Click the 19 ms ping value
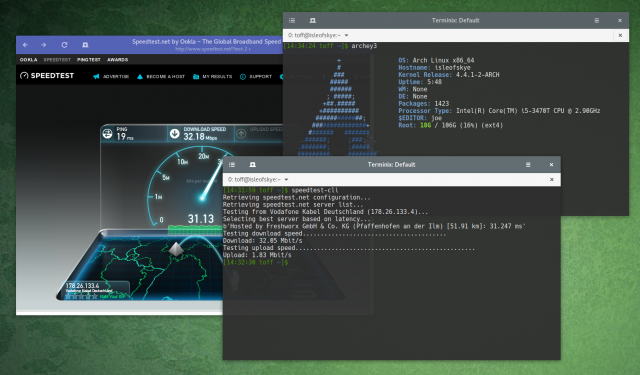 tap(125, 137)
